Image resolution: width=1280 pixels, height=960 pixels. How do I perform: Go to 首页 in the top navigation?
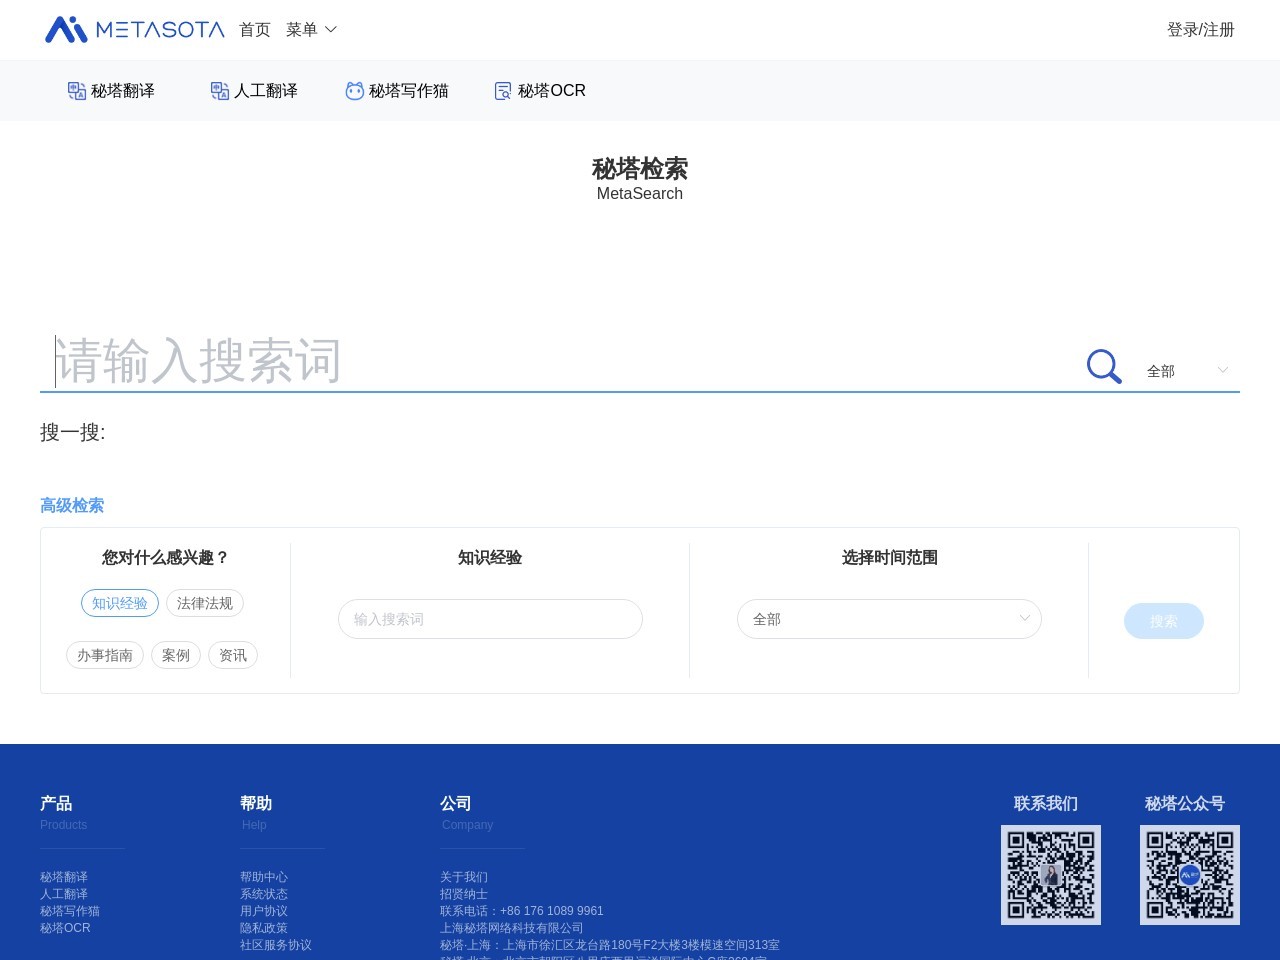(255, 30)
